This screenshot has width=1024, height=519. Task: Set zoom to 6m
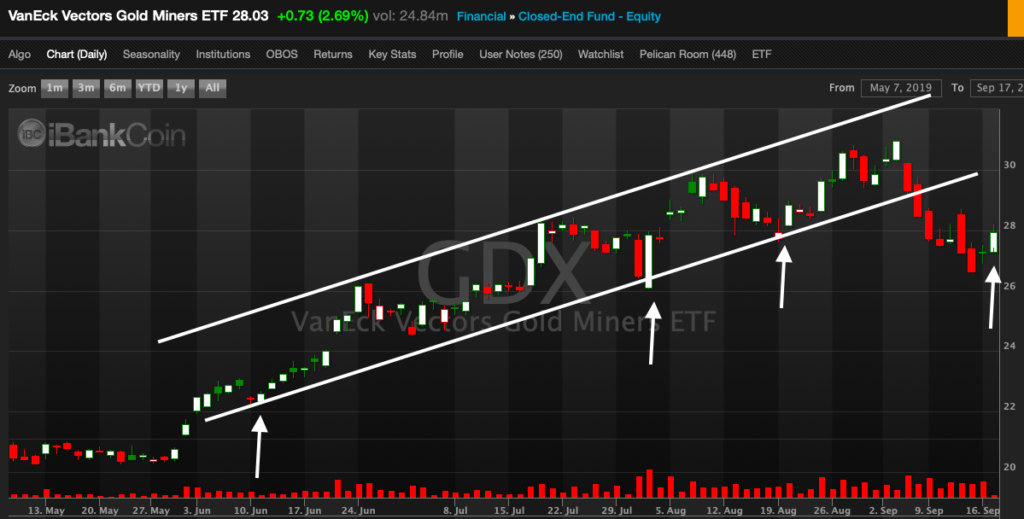(117, 88)
